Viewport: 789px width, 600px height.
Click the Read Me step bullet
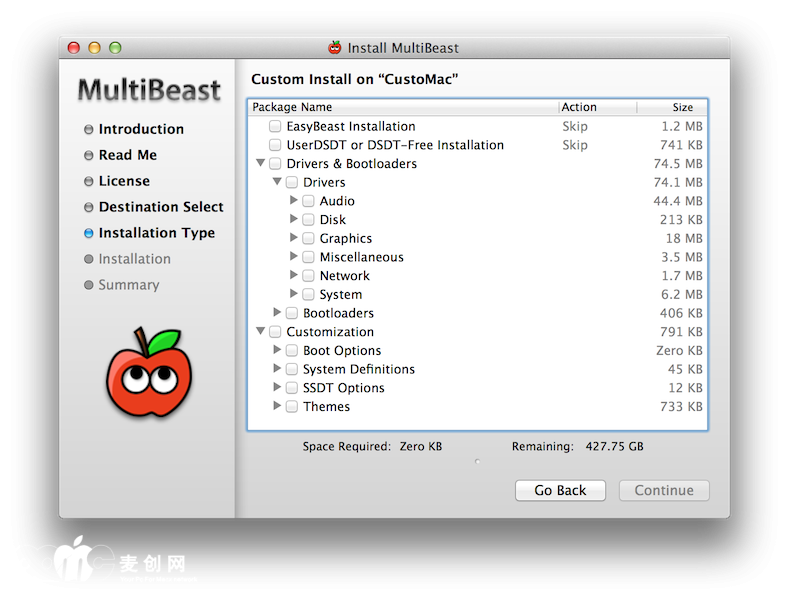88,155
